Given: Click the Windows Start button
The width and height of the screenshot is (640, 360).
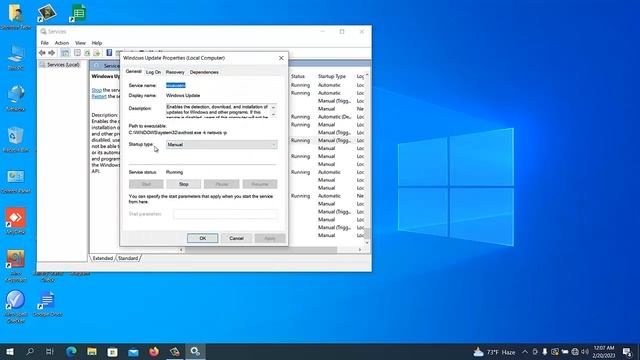Looking at the screenshot, I should (9, 351).
